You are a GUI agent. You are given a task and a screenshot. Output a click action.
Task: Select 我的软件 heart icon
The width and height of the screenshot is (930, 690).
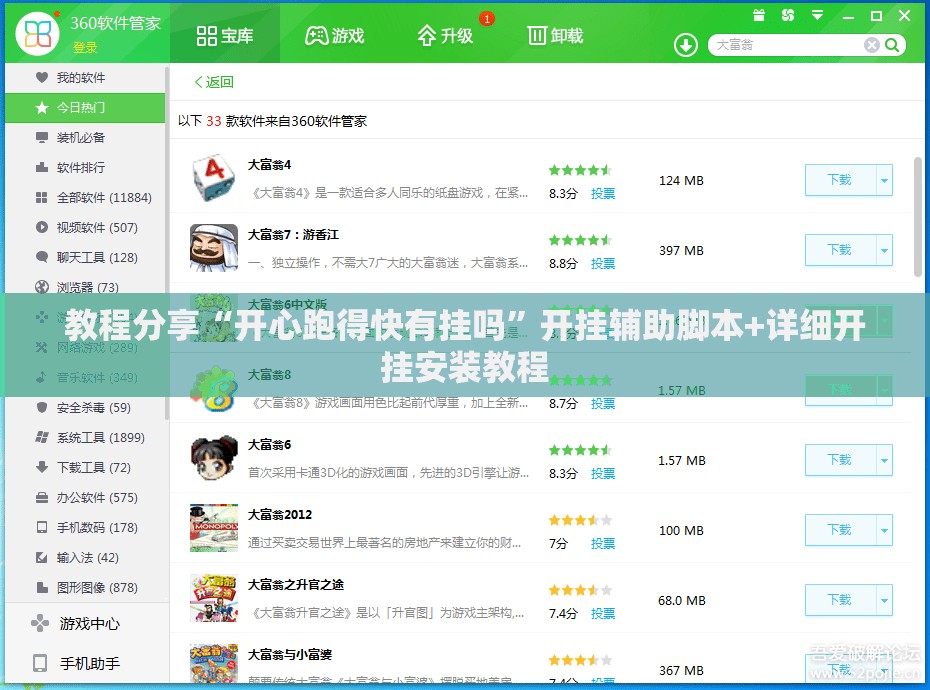click(x=42, y=77)
